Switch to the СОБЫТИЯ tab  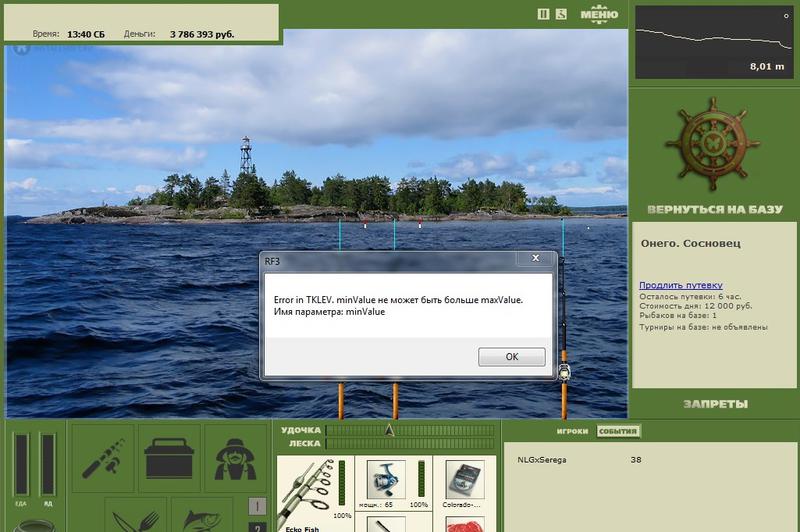coord(618,431)
